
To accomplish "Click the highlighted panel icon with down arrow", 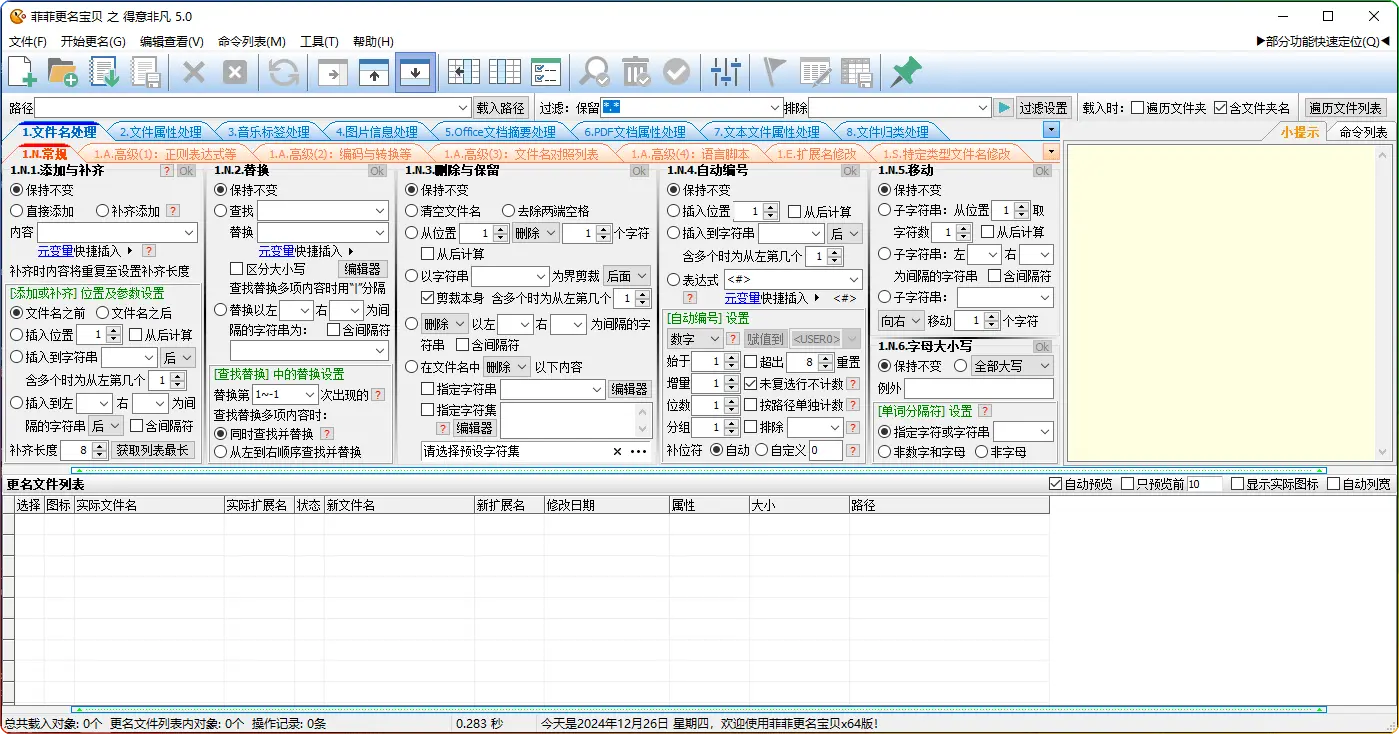I will (x=415, y=72).
